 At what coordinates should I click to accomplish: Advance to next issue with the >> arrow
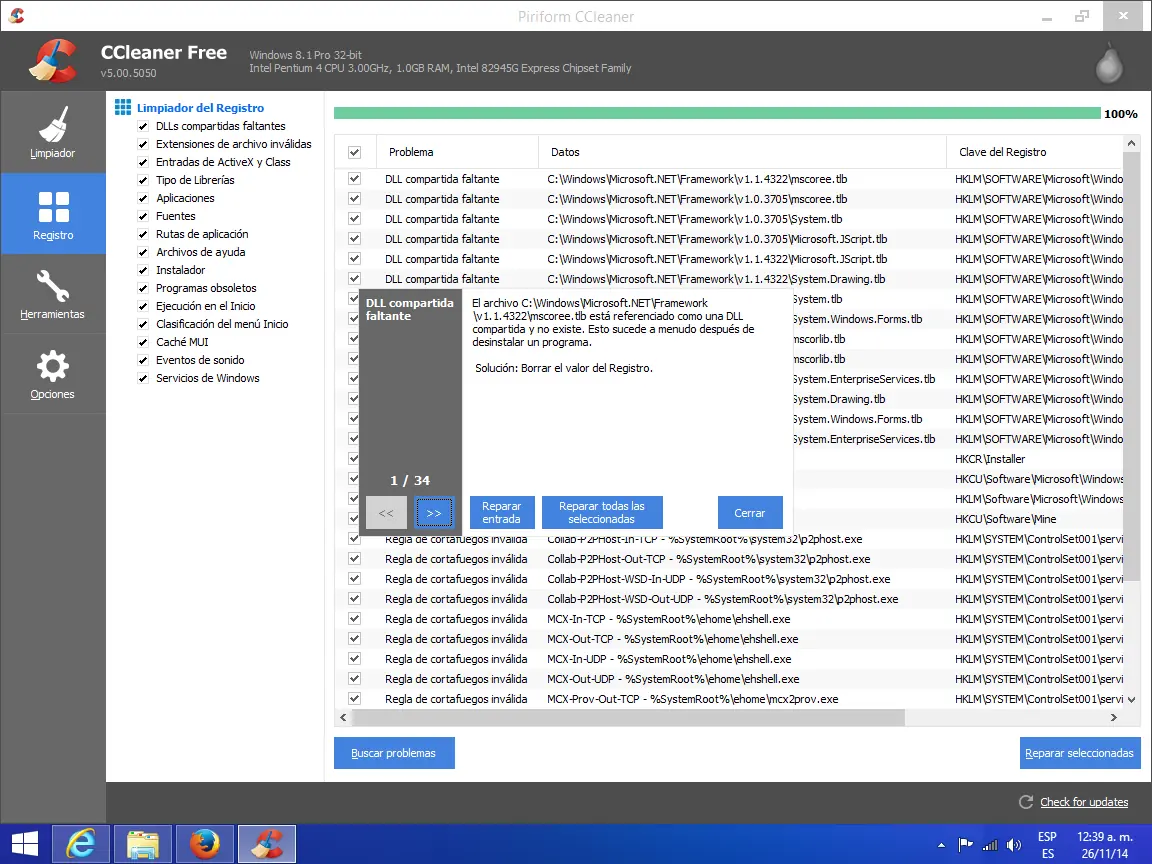tap(434, 512)
